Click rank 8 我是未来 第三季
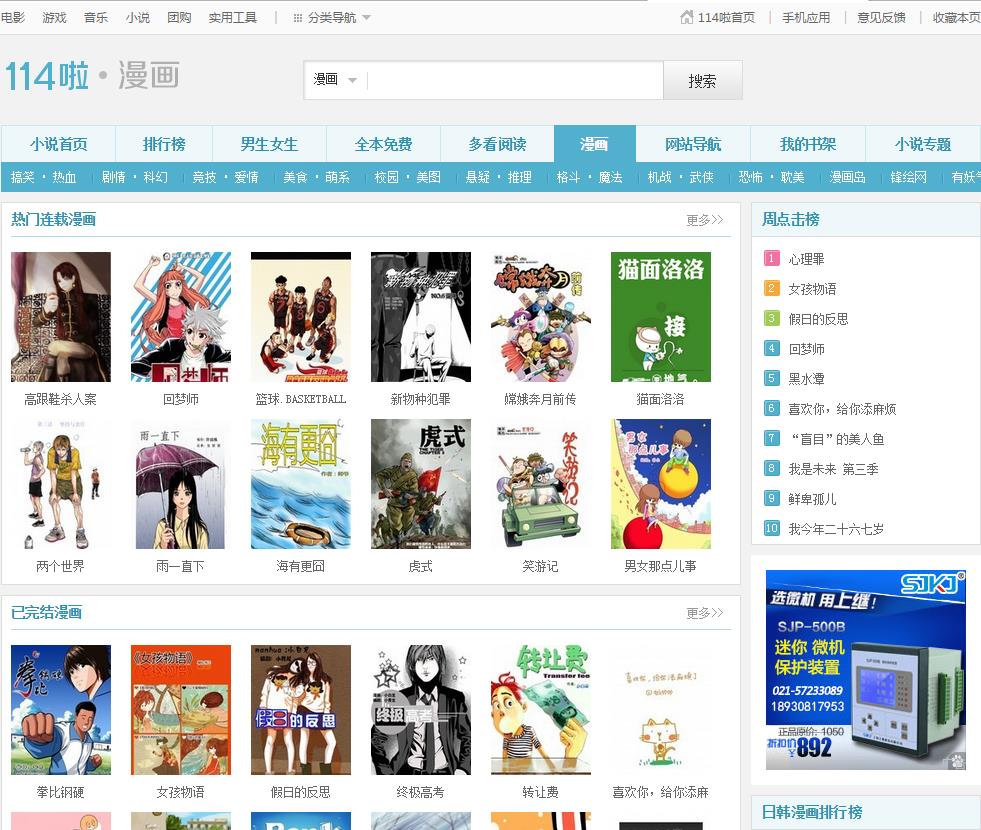 pyautogui.click(x=833, y=469)
